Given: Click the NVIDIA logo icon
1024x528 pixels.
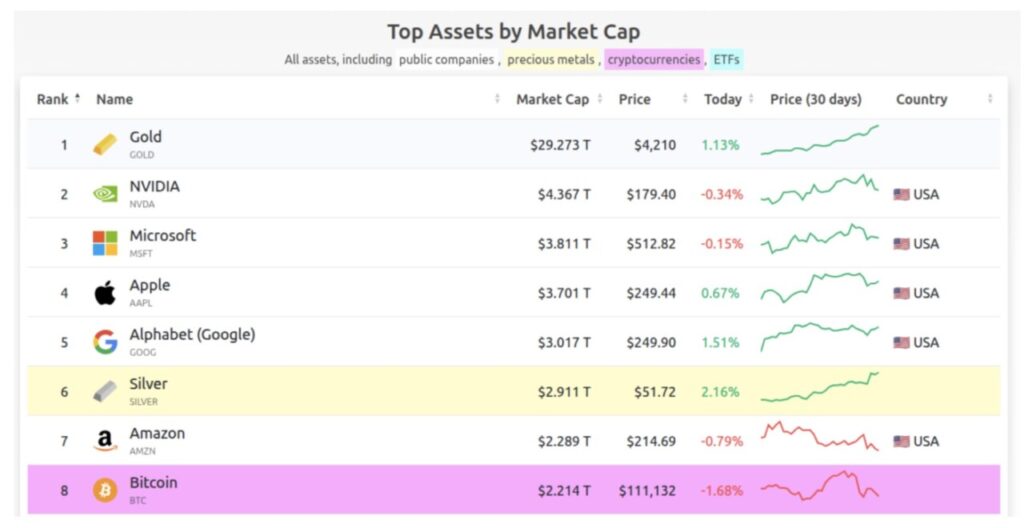Looking at the screenshot, I should (105, 194).
